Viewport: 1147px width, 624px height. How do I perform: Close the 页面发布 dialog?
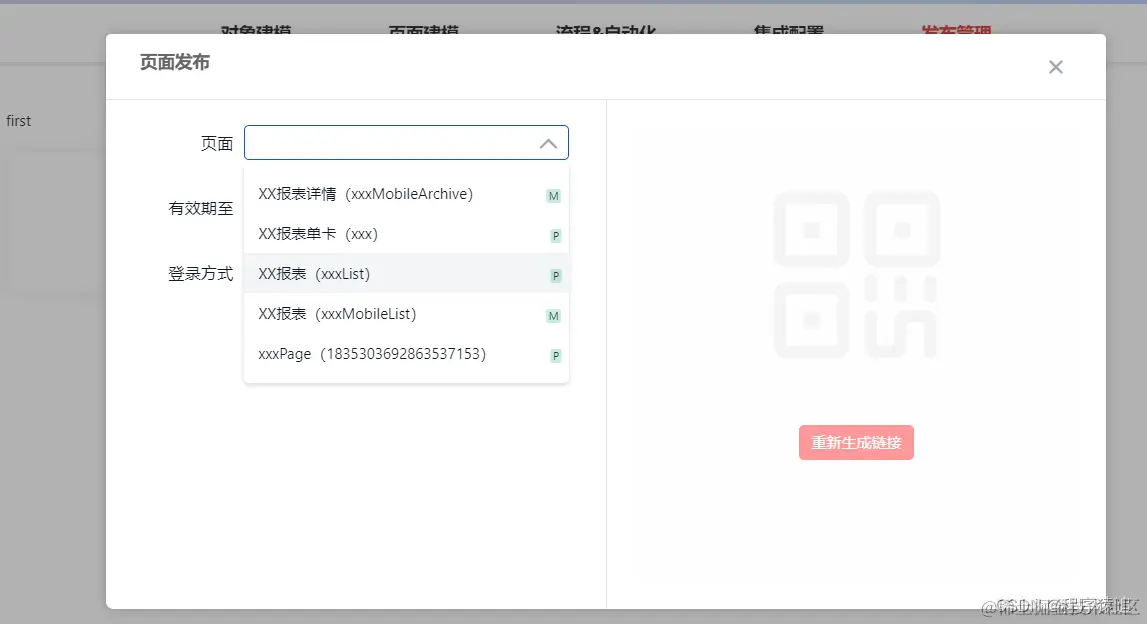pos(1055,67)
